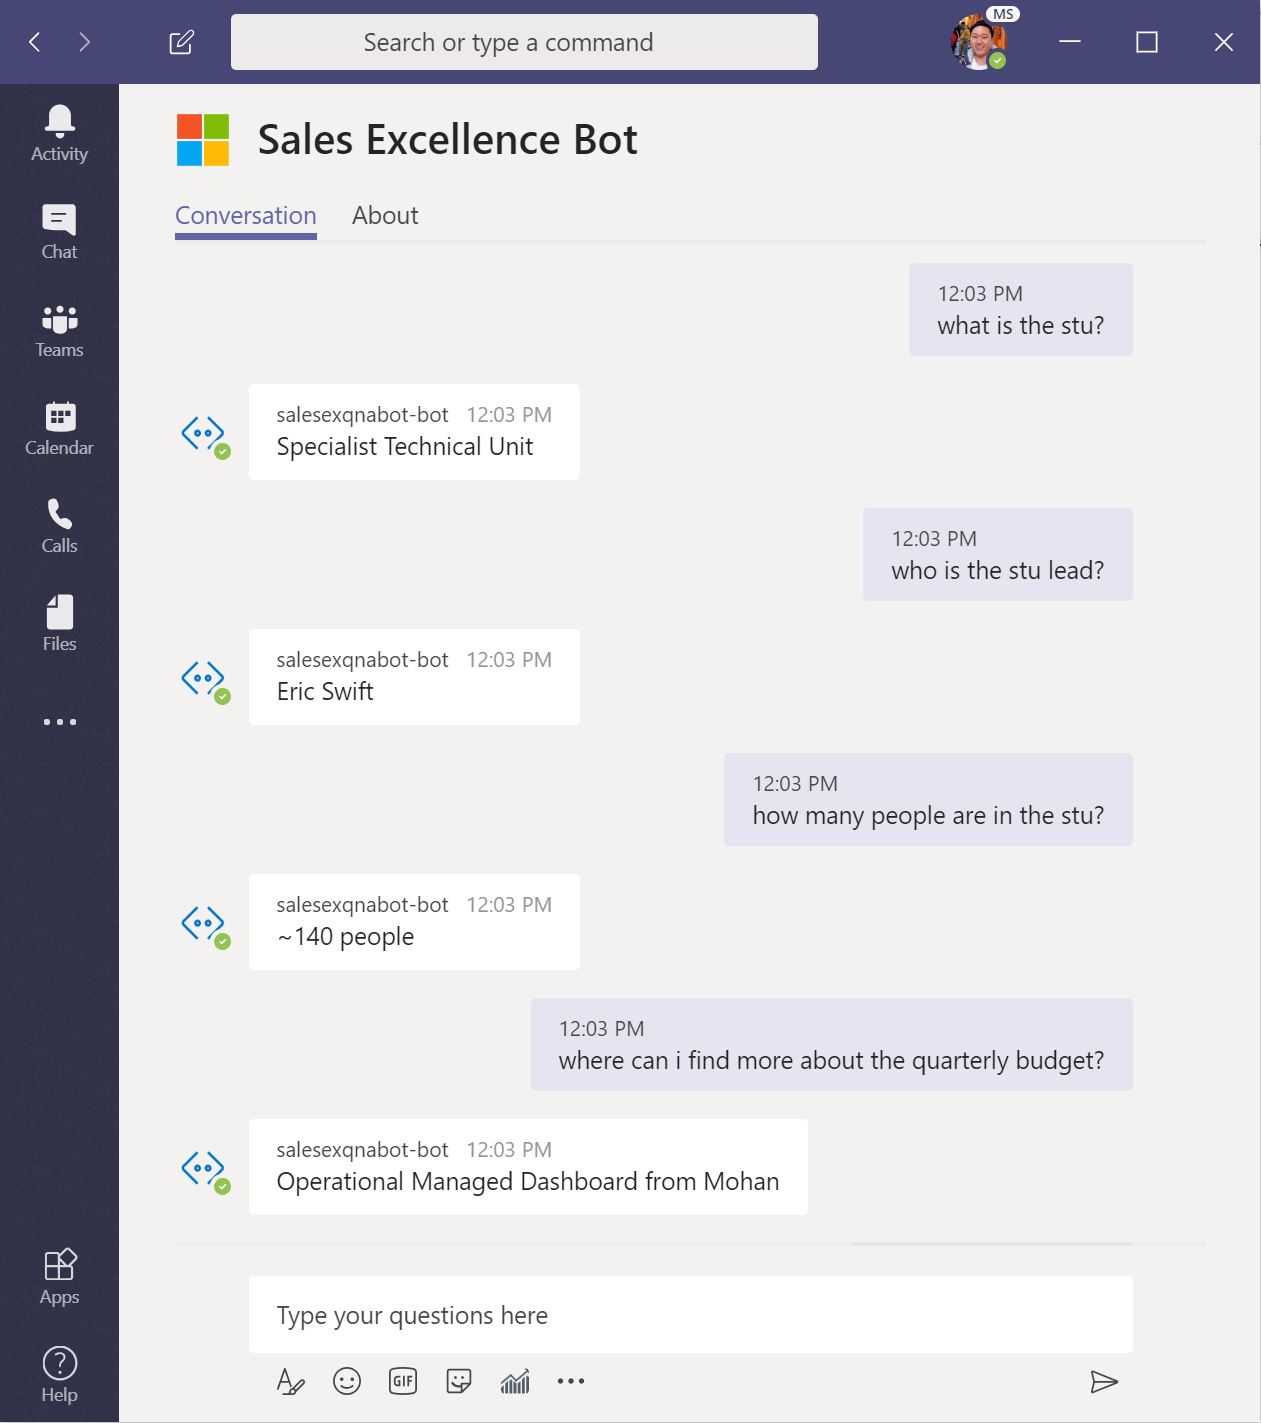Viewport: 1261px width, 1423px height.
Task: Open the Chat section
Action: 59,231
